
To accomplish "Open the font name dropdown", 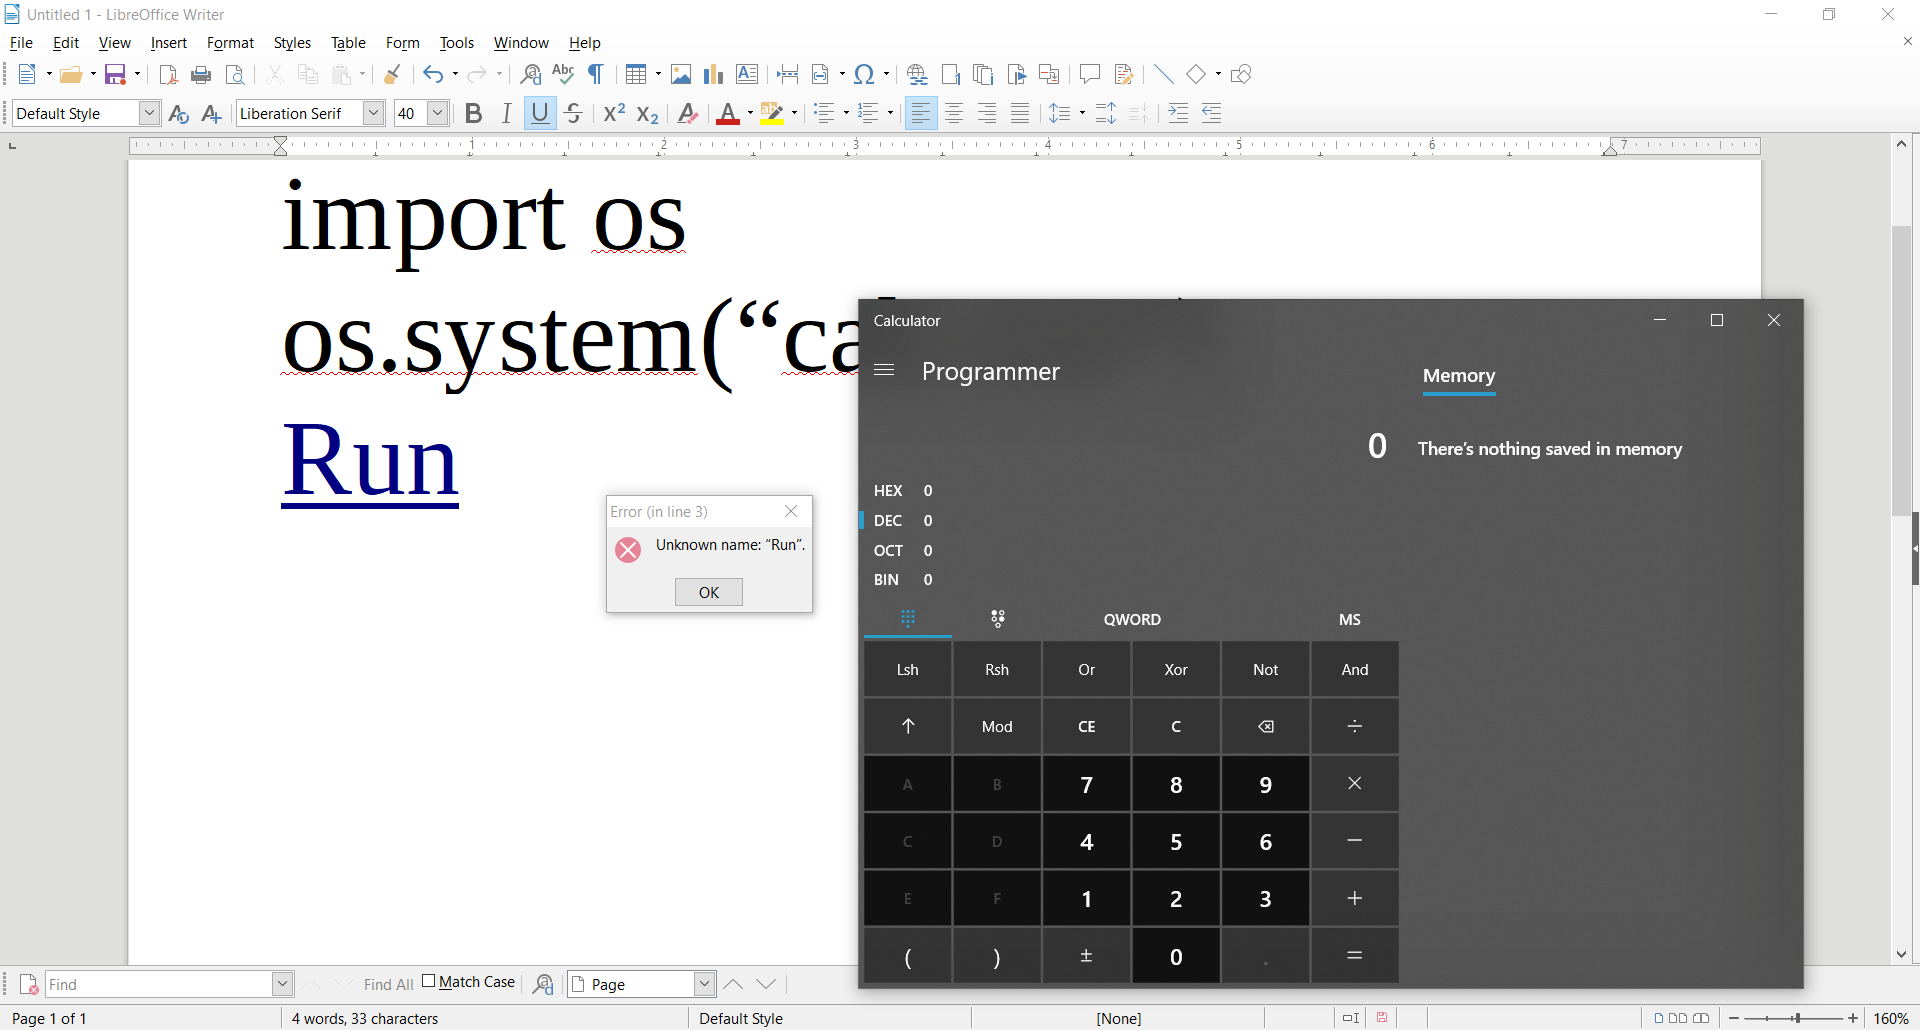I will [373, 113].
